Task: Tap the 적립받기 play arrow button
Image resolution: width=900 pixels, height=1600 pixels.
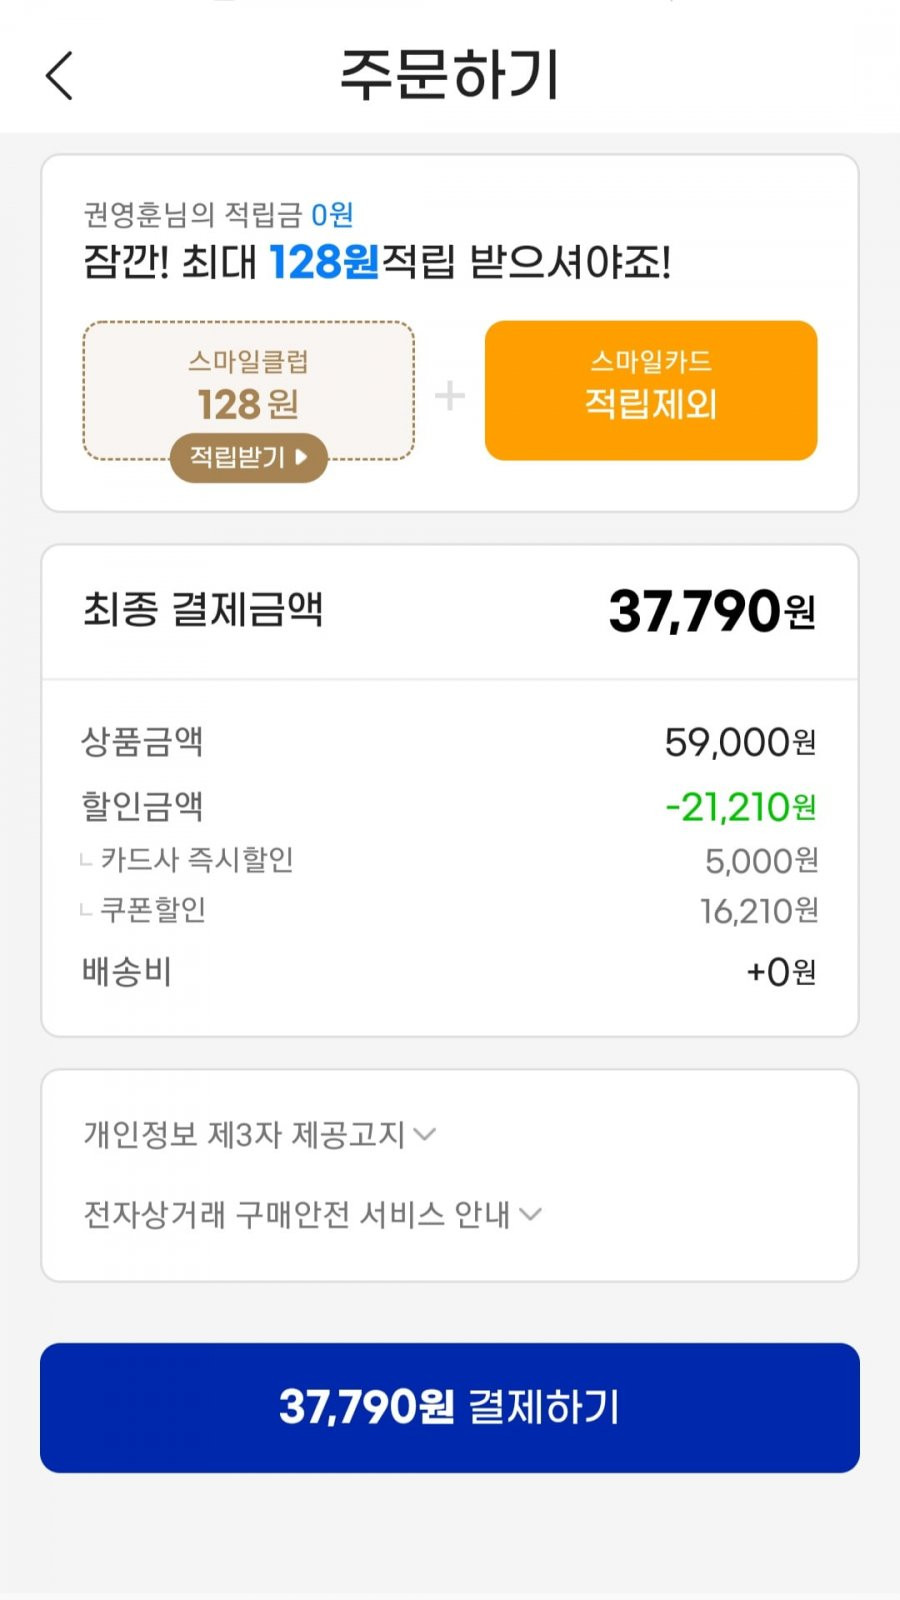Action: (301, 457)
